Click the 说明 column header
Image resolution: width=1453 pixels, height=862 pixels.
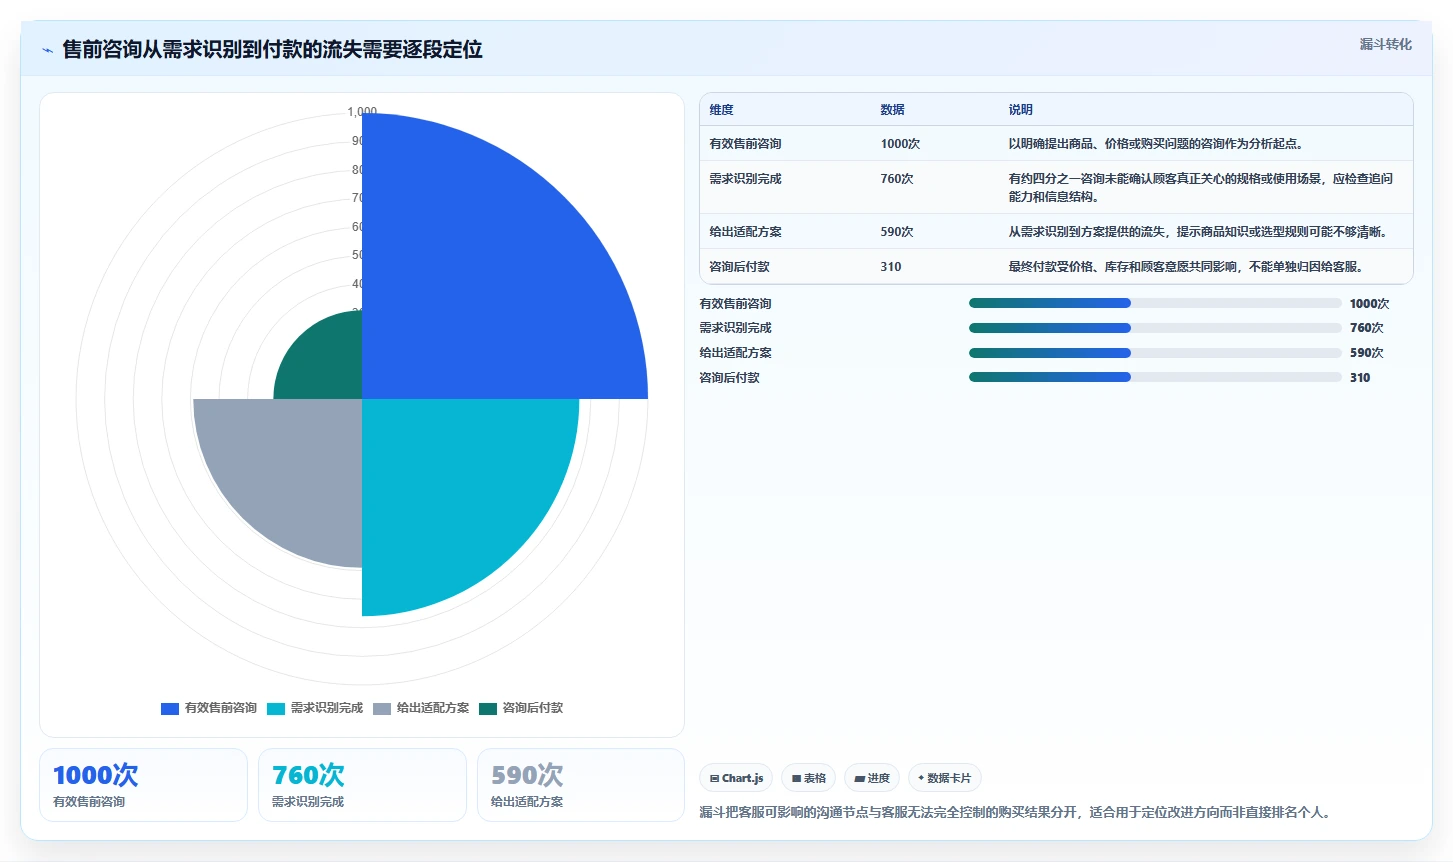[1020, 110]
